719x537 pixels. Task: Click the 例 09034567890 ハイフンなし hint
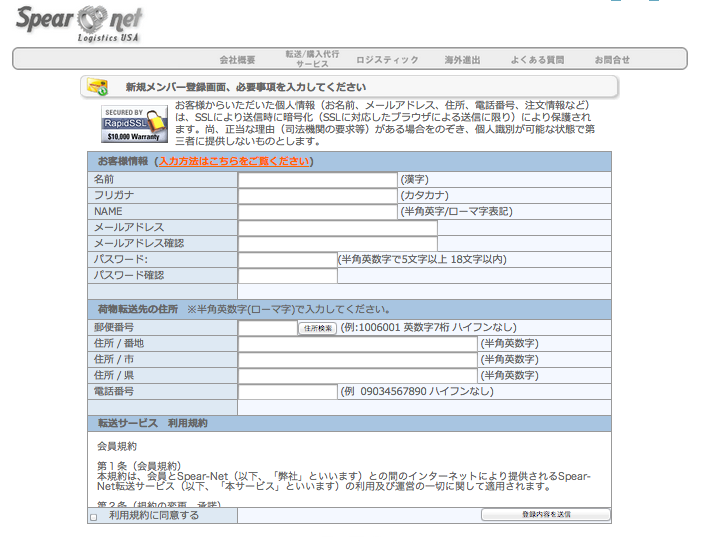pos(417,392)
